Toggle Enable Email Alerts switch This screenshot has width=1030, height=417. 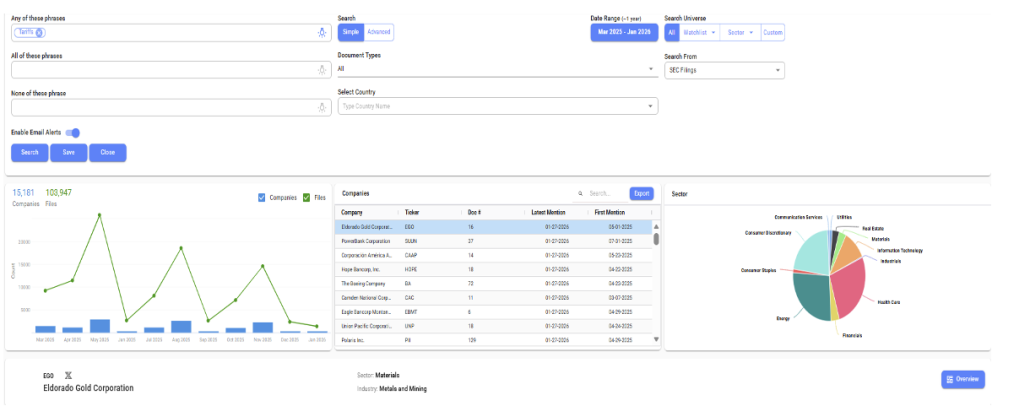click(73, 132)
